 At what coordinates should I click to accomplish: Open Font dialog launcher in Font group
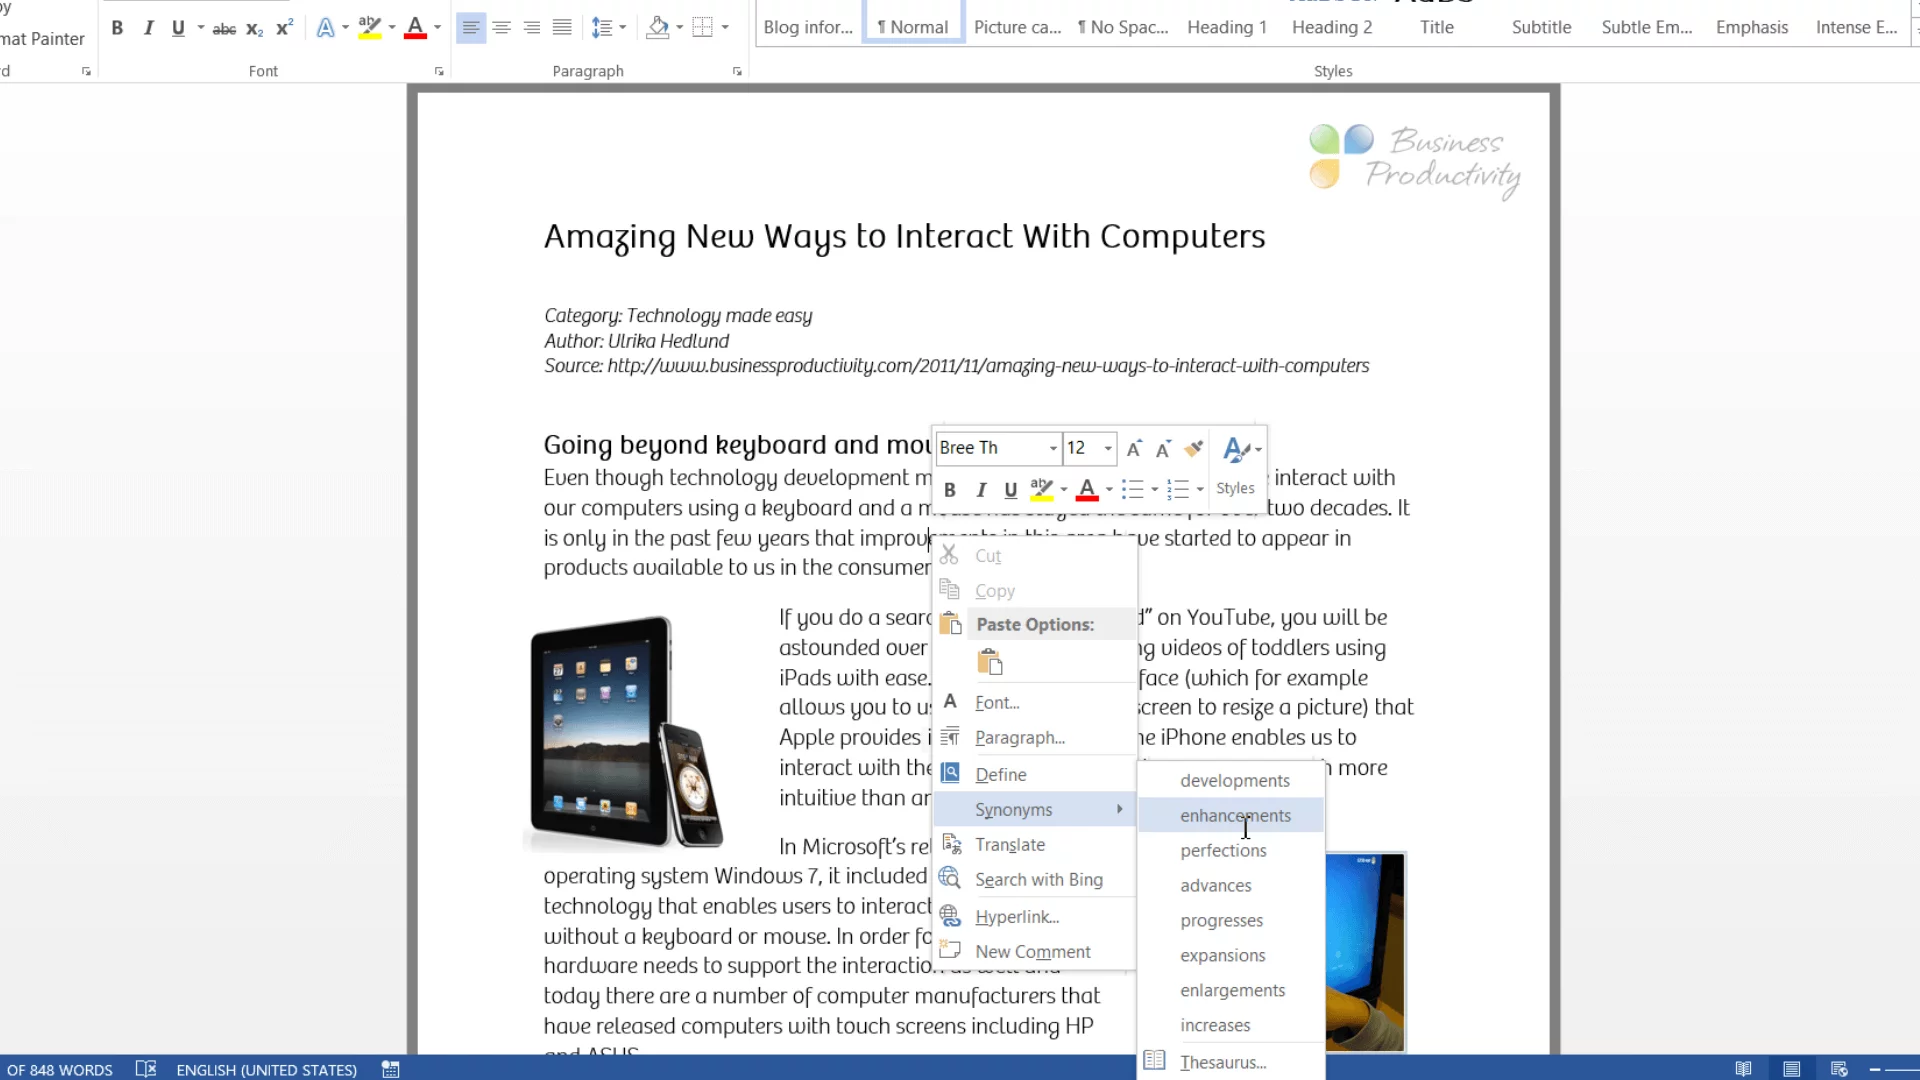(438, 71)
